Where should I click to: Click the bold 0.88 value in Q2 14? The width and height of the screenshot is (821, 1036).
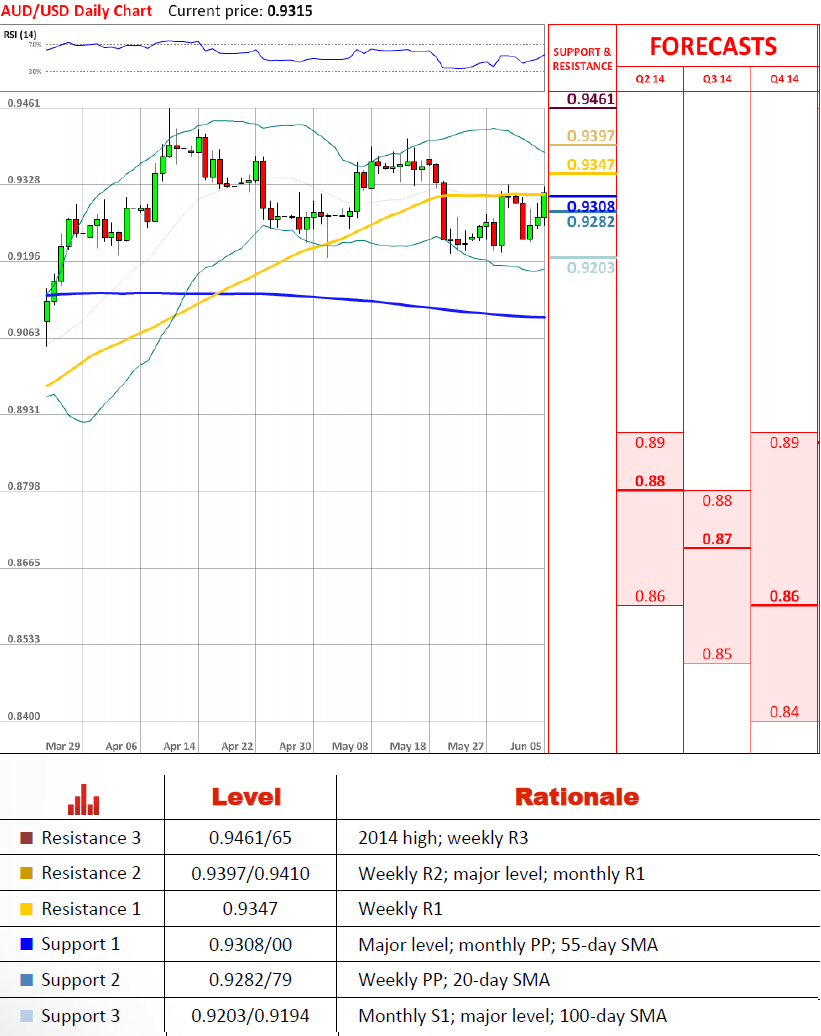[x=650, y=481]
